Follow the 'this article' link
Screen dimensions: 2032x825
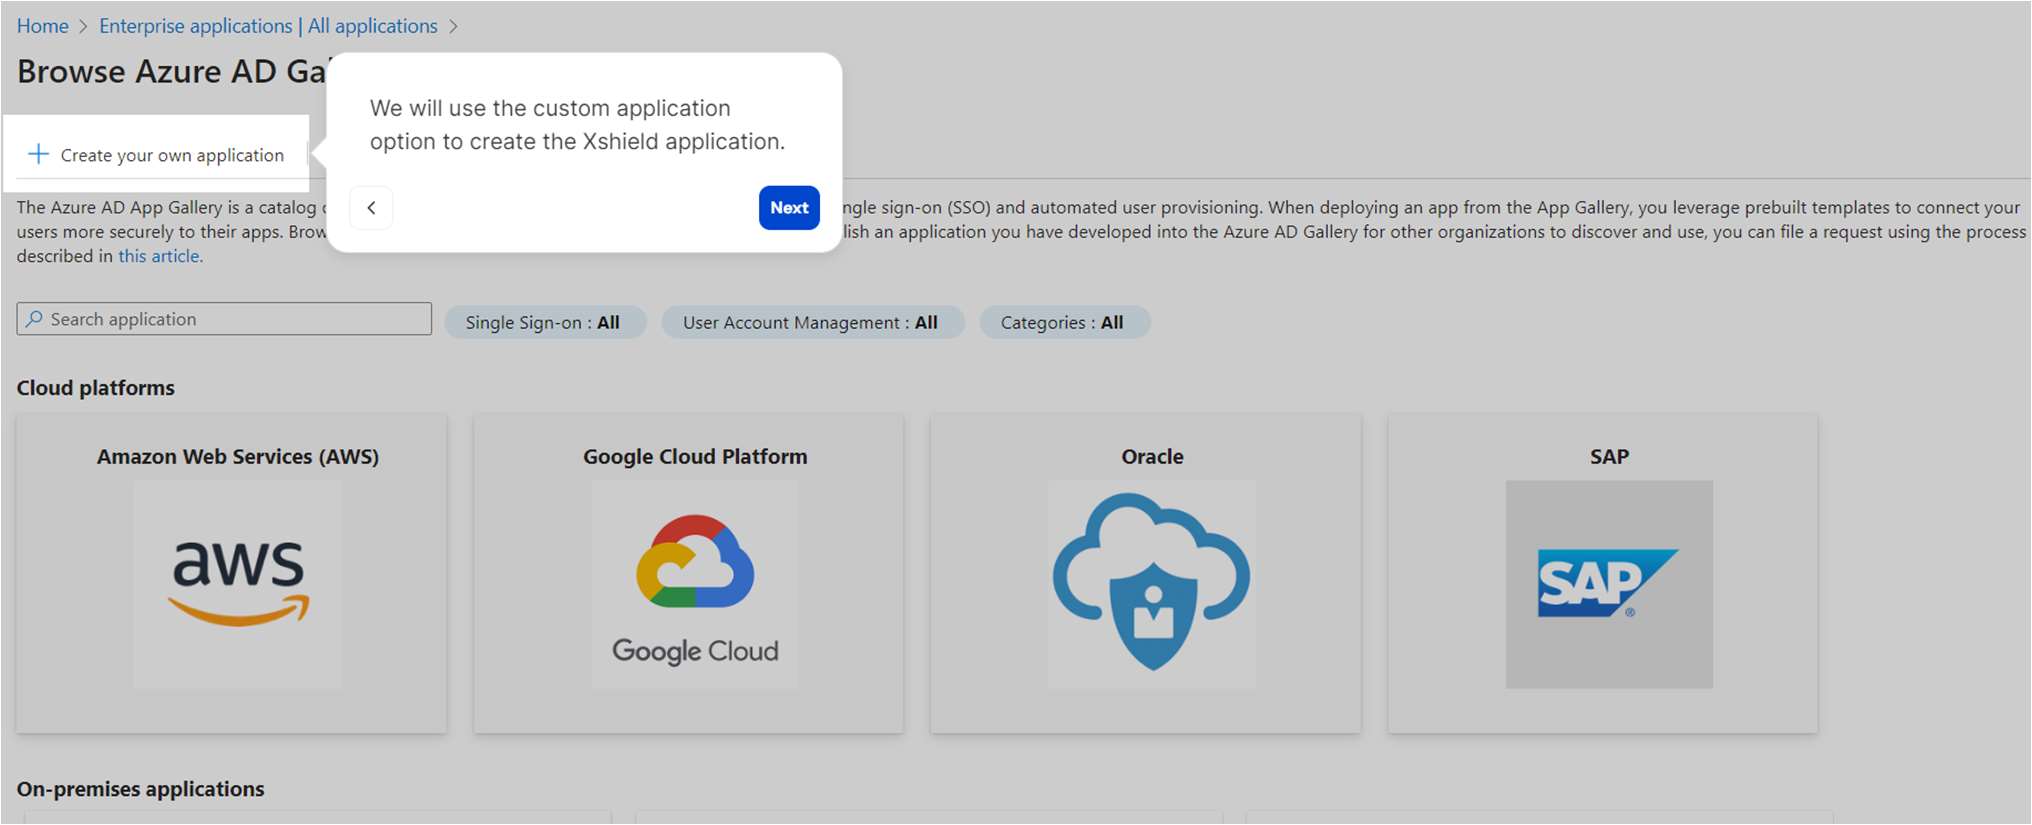[x=160, y=256]
